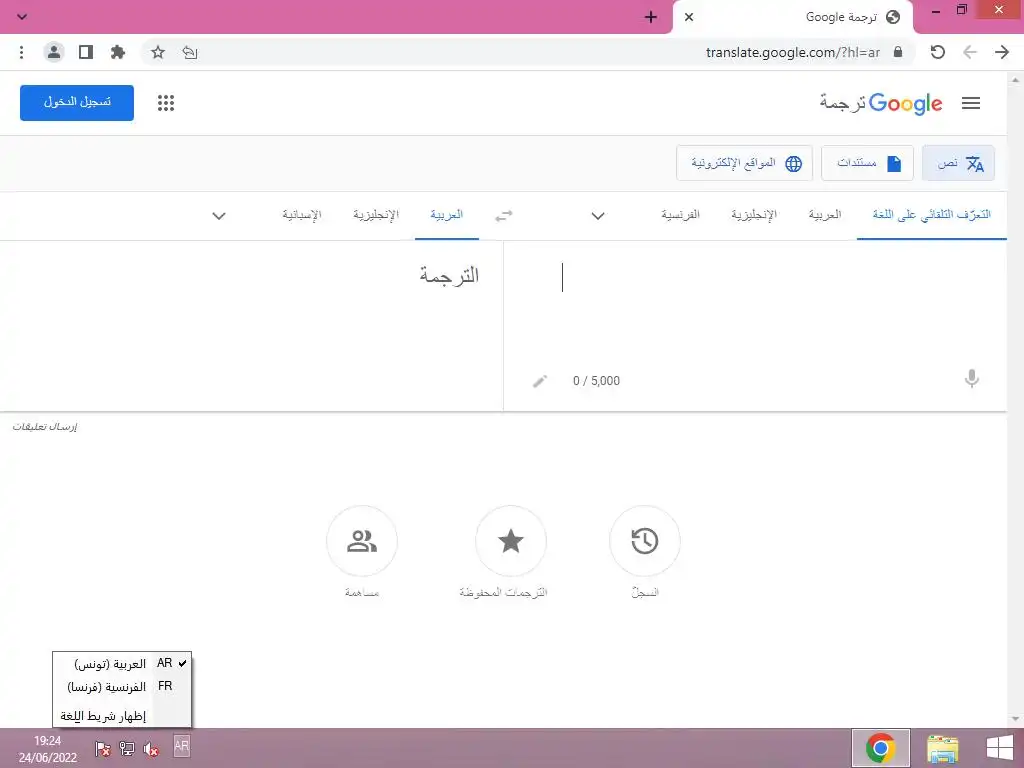Select الفرنسية (فرنسا) FR input language
This screenshot has width=1024, height=768.
pos(122,686)
